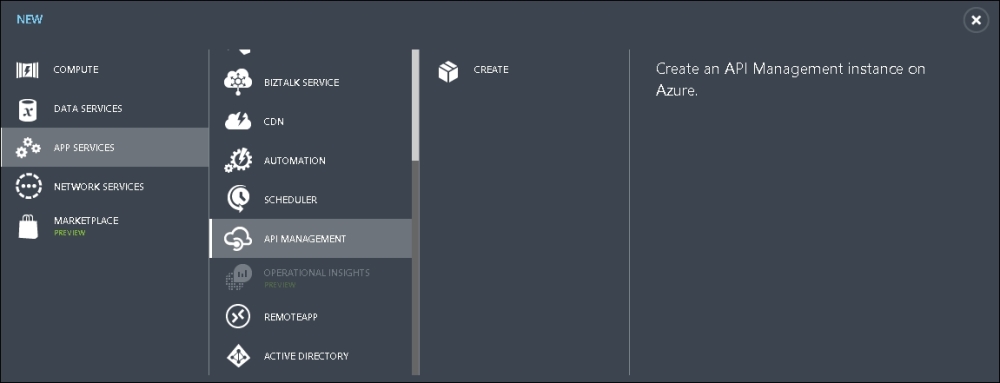Viewport: 1000px width, 383px height.
Task: Click the RemoteApp circle icon
Action: [x=238, y=317]
